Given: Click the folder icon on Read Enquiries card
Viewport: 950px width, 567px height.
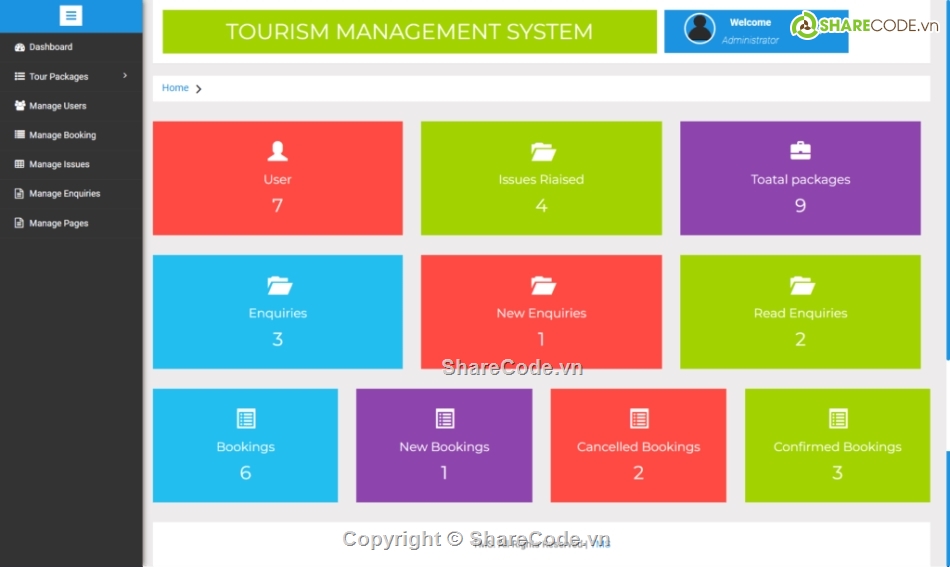Looking at the screenshot, I should [802, 285].
